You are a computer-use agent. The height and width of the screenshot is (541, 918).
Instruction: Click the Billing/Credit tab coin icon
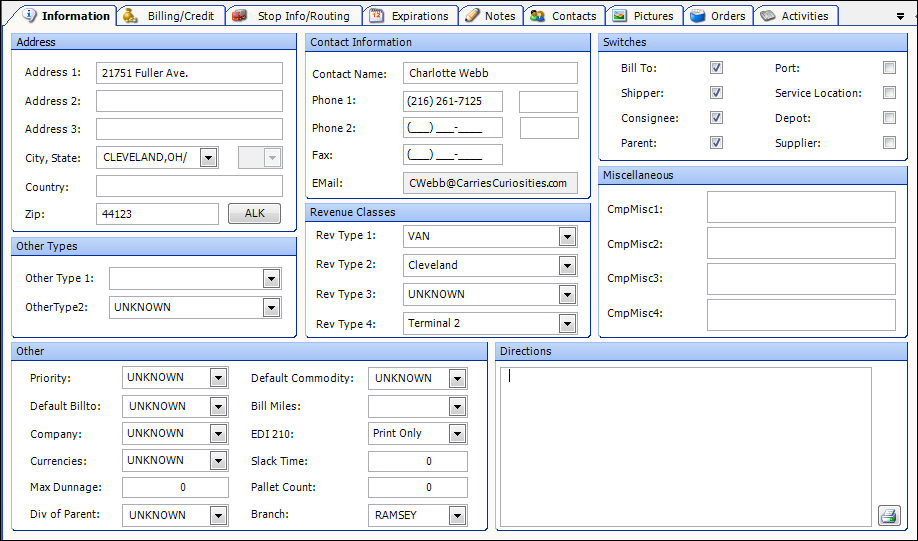click(131, 16)
